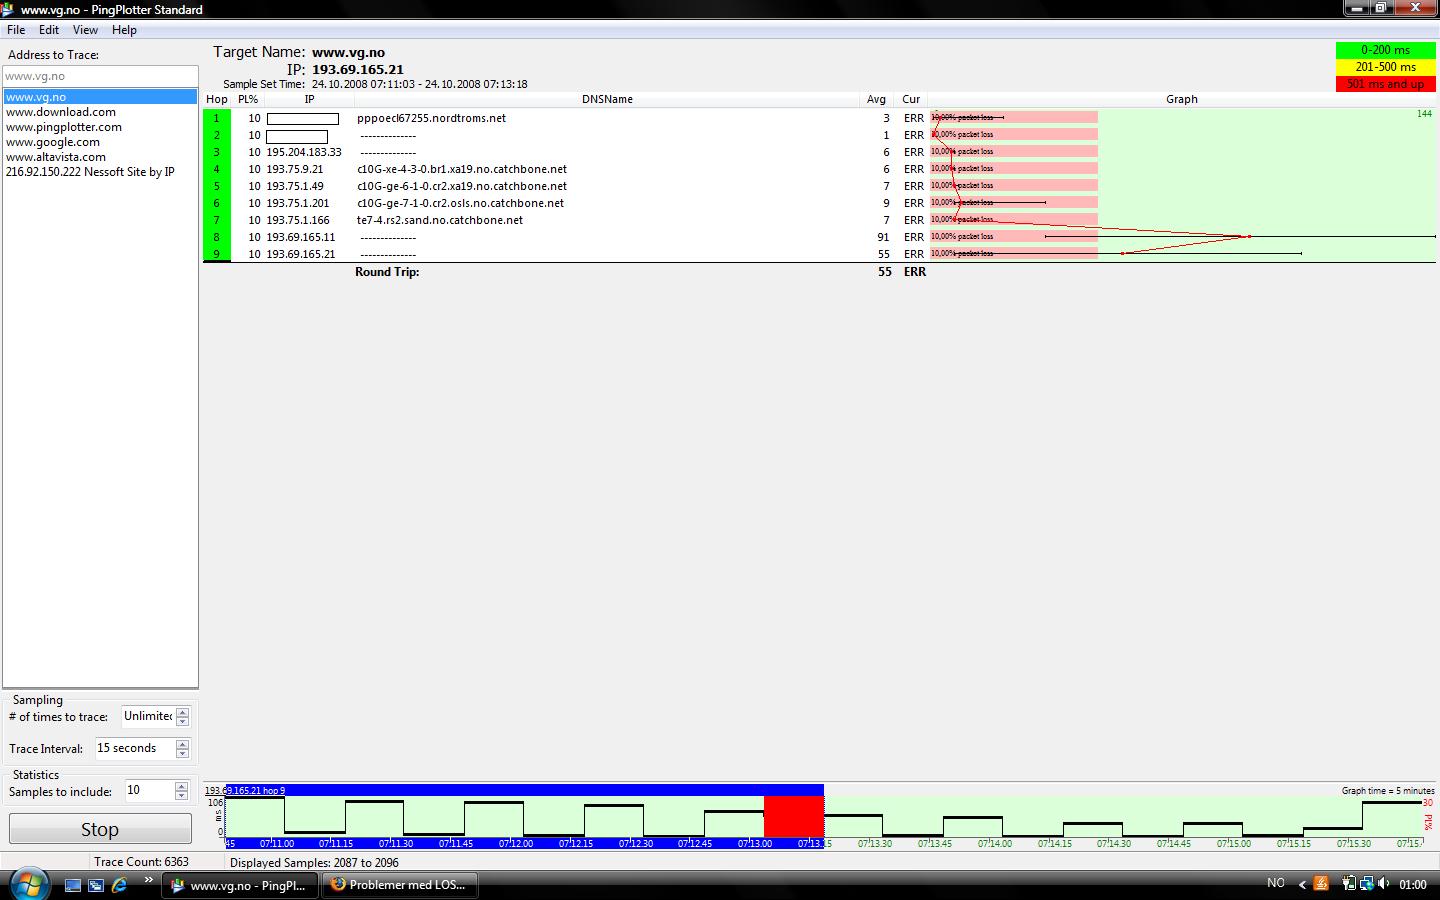Select hop 3 IP 195.204.183.33
1440x900 pixels.
click(304, 152)
